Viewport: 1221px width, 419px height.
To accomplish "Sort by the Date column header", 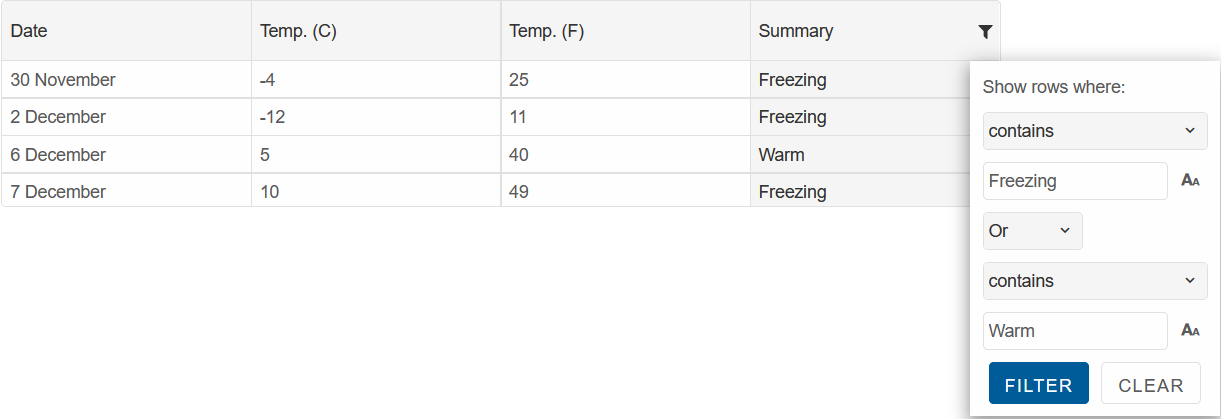I will pyautogui.click(x=126, y=31).
